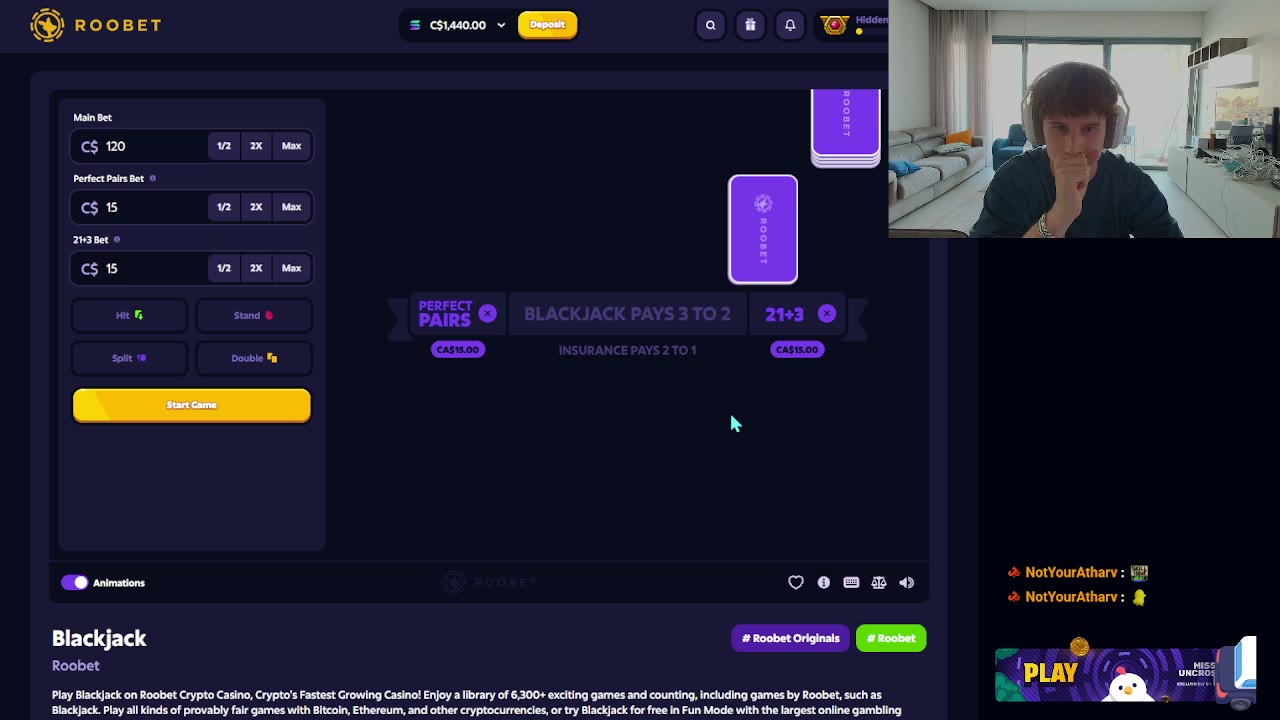Halve the Perfect Pairs Bet with 1/2

click(x=224, y=207)
